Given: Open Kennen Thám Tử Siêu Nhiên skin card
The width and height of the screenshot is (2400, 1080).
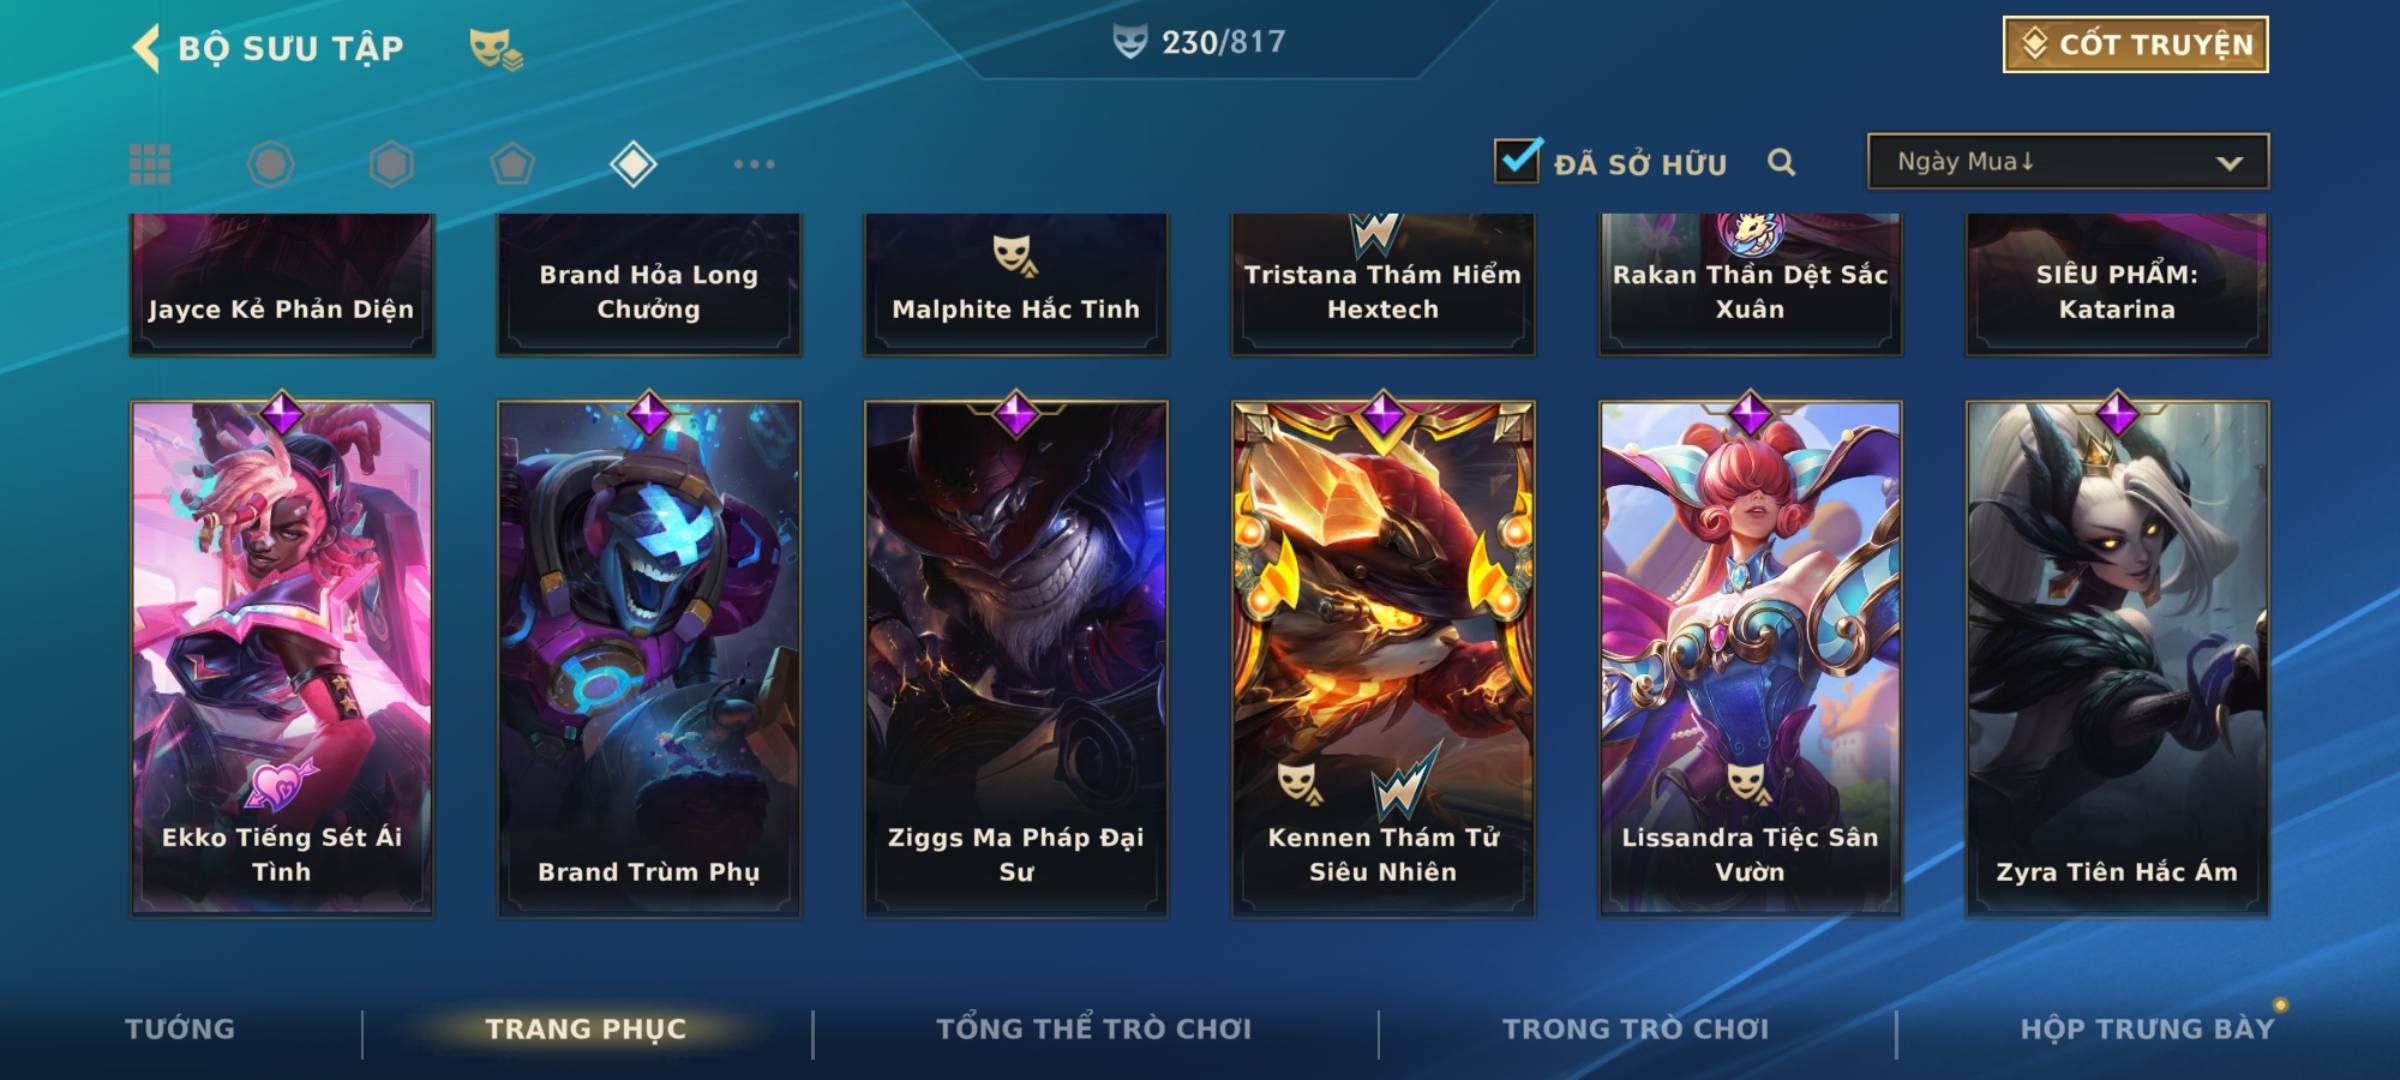Looking at the screenshot, I should (1383, 657).
